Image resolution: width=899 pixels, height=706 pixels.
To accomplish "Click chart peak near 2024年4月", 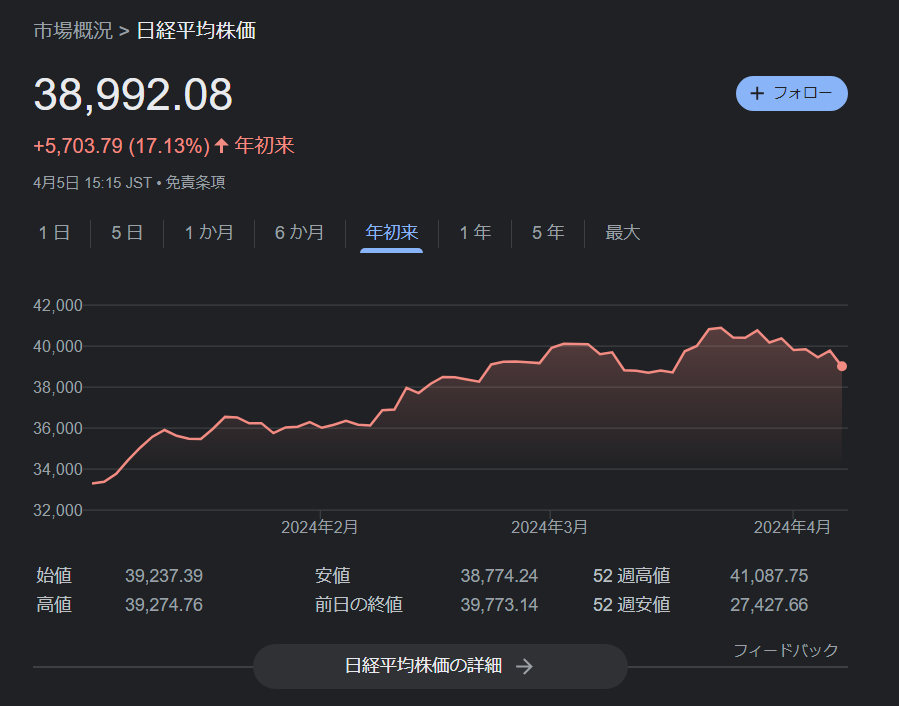I will 721,327.
